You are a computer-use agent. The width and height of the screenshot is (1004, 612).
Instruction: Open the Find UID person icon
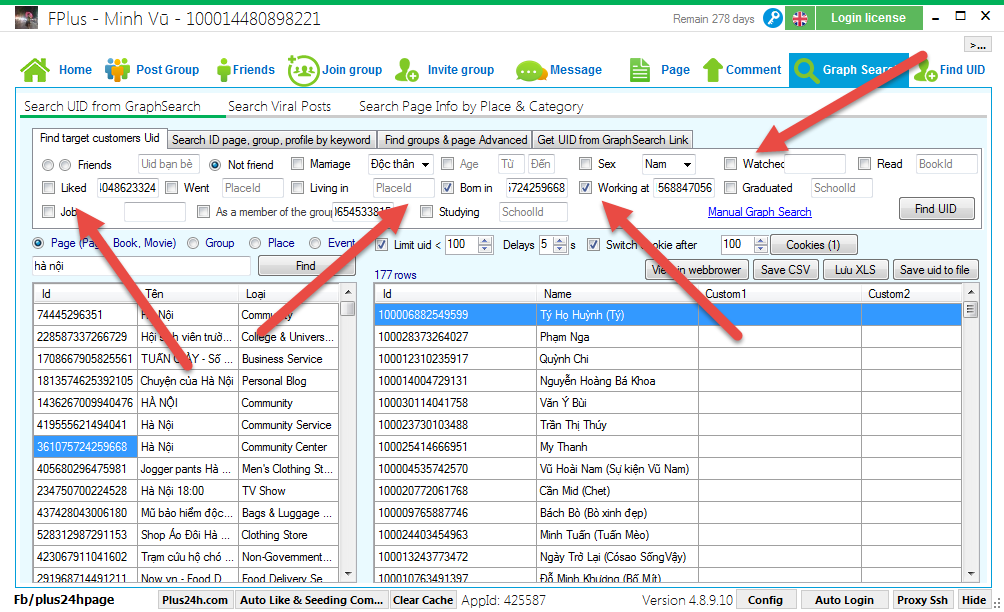point(926,70)
